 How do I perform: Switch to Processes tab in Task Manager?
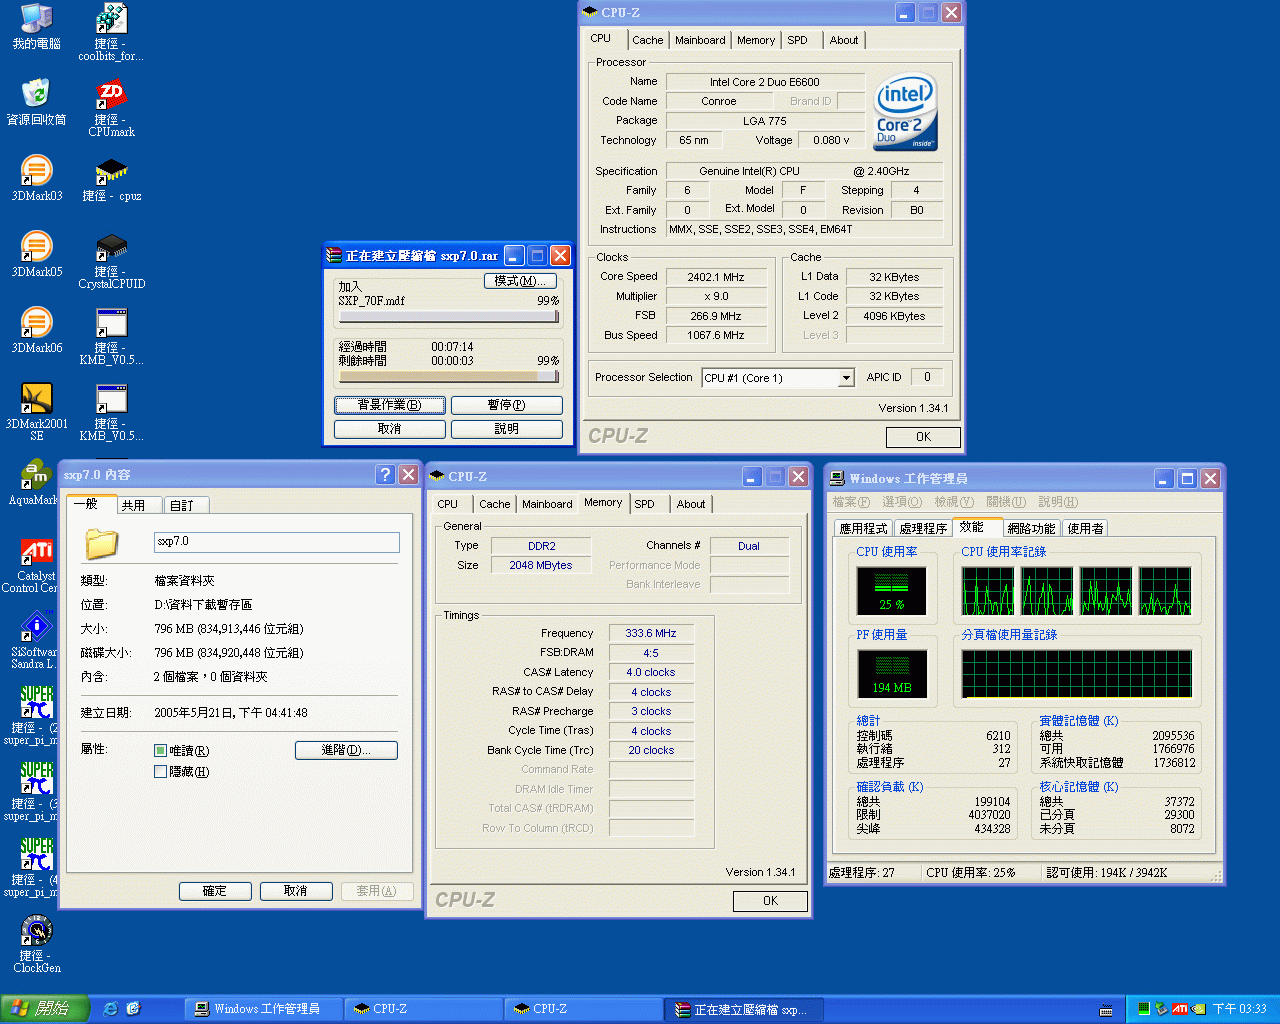click(923, 528)
